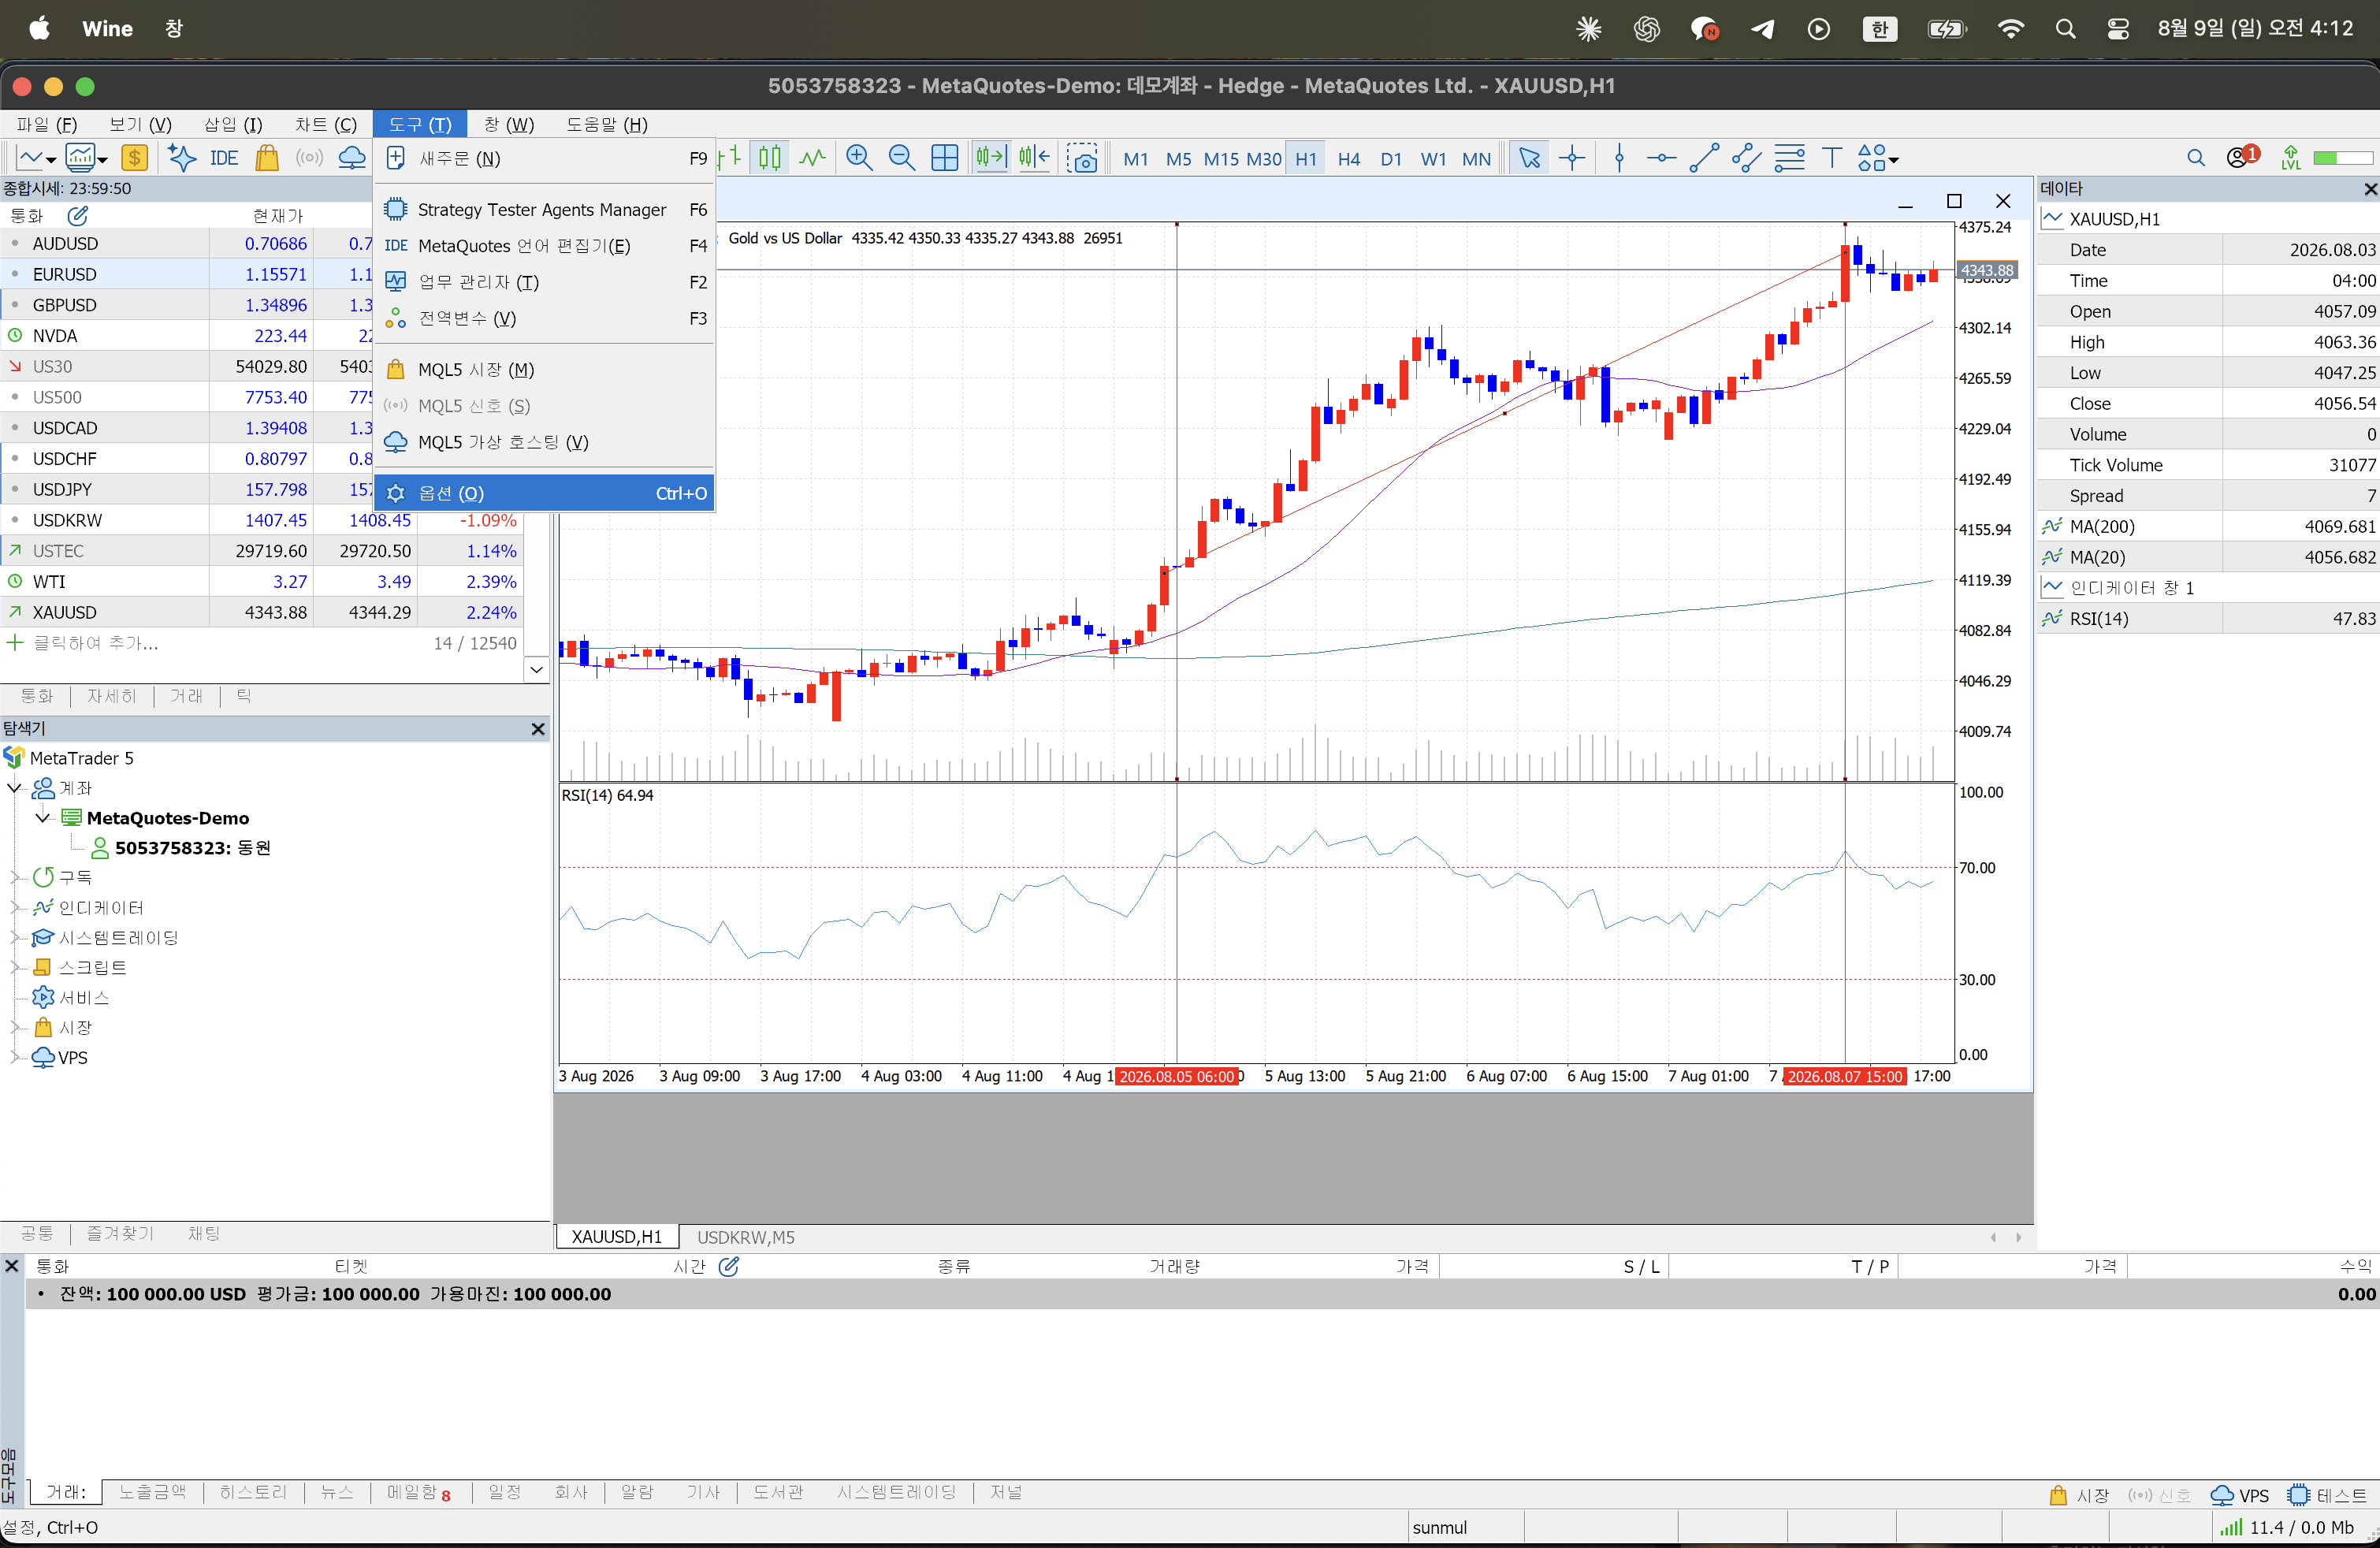The height and width of the screenshot is (1548, 2380).
Task: Click the edit pencil next to 시간 column
Action: click(729, 1267)
